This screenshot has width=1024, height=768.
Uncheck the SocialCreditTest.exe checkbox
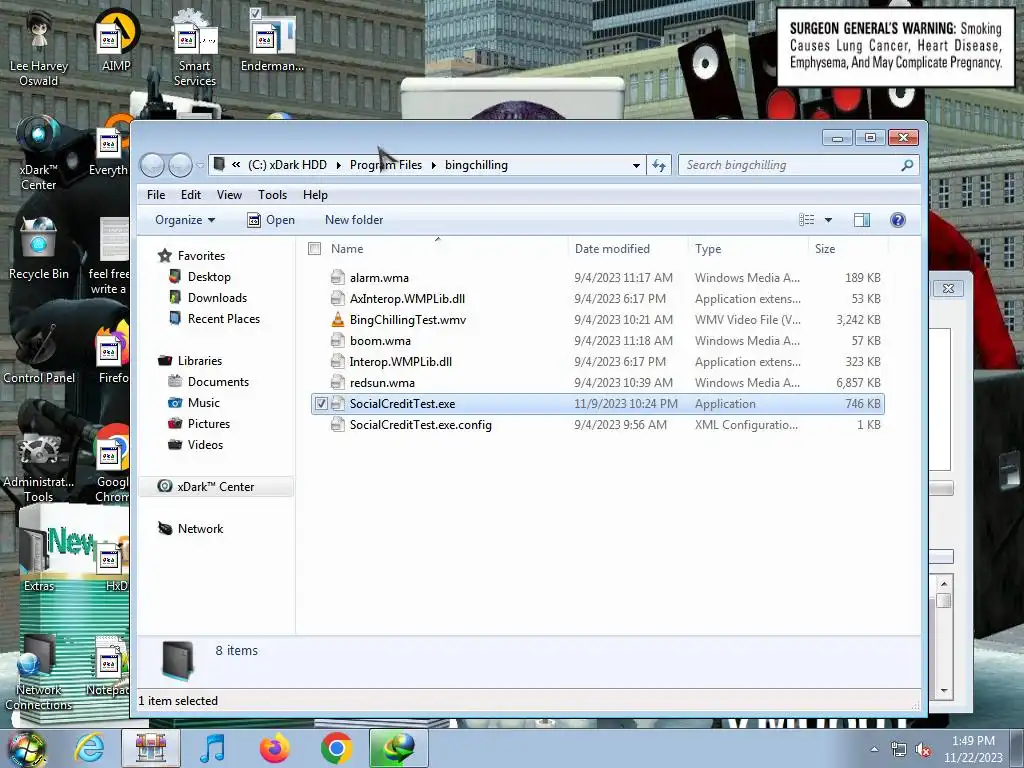321,404
